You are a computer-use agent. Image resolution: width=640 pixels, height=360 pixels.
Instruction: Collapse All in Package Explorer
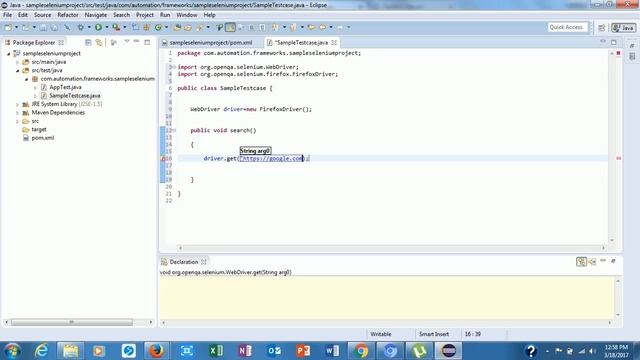88,42
